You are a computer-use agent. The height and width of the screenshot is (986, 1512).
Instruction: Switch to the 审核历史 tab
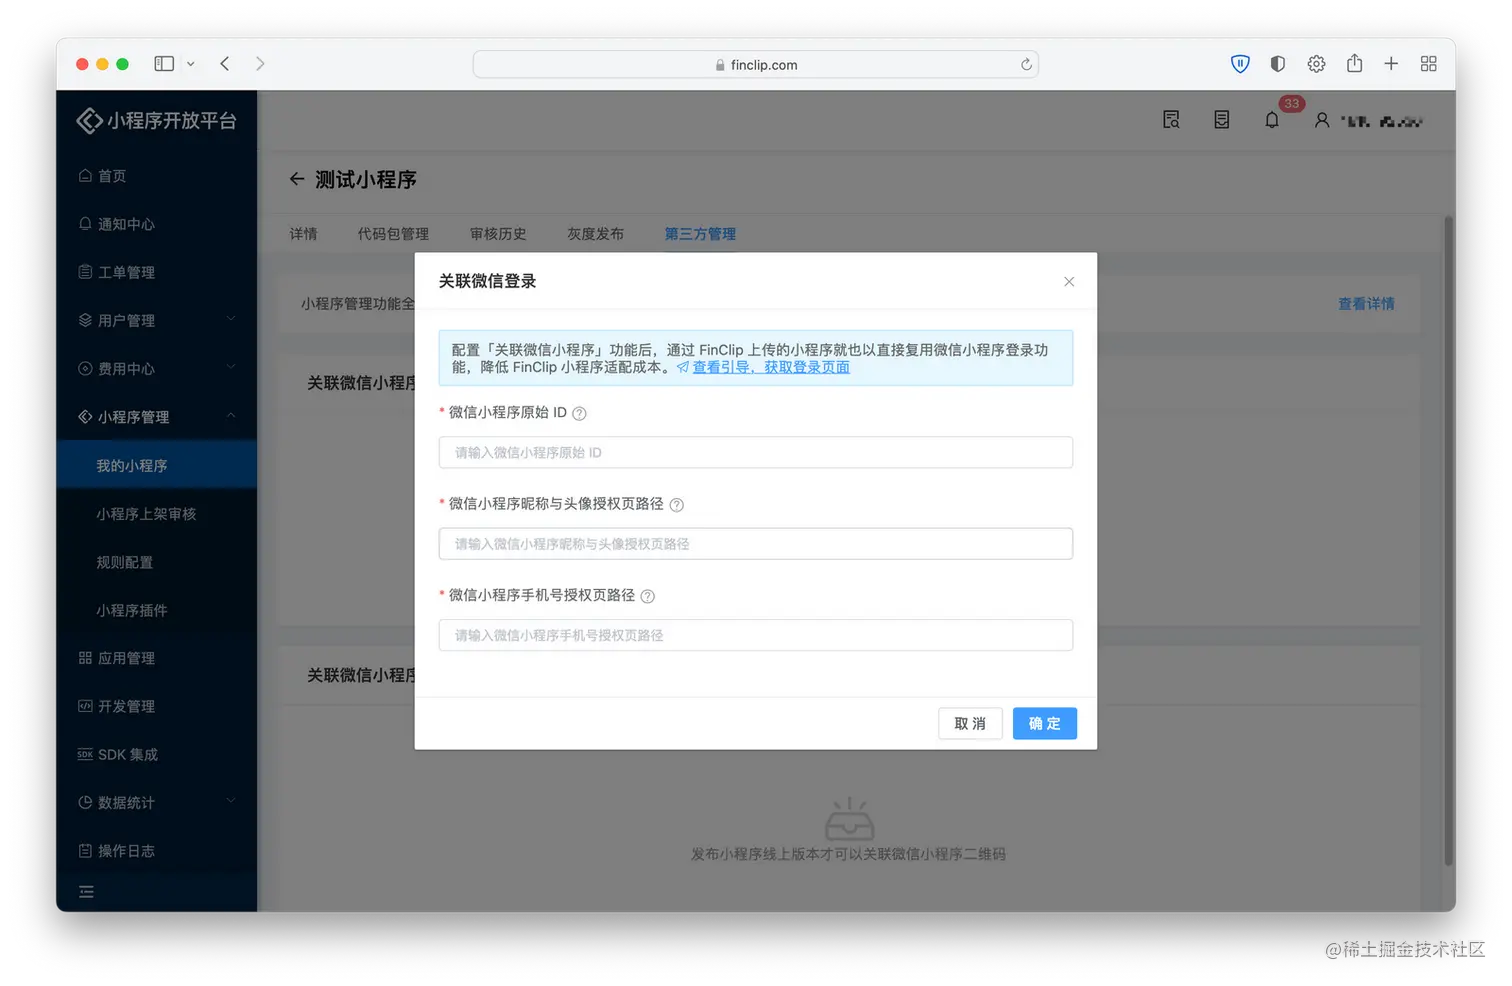[x=498, y=234]
